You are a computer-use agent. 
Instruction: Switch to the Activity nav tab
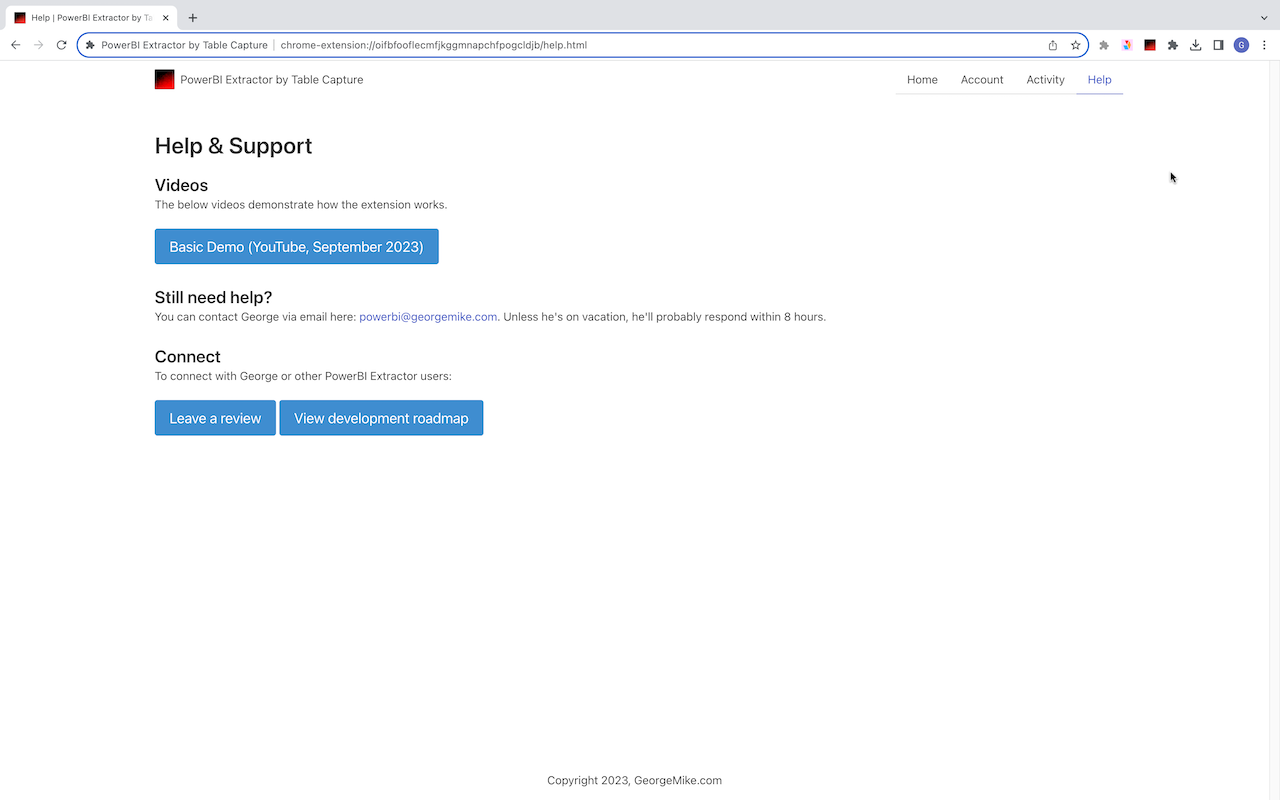1045,80
